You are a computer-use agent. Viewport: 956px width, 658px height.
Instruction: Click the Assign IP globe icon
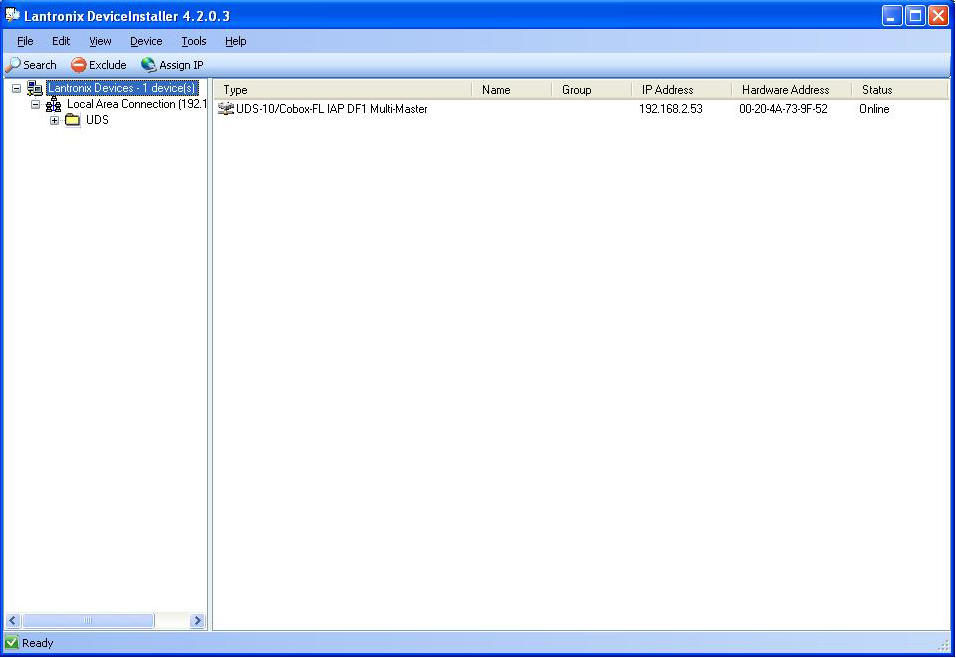click(149, 65)
